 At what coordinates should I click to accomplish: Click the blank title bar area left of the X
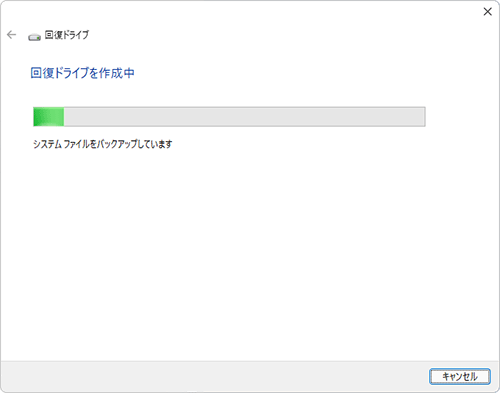pos(240,12)
